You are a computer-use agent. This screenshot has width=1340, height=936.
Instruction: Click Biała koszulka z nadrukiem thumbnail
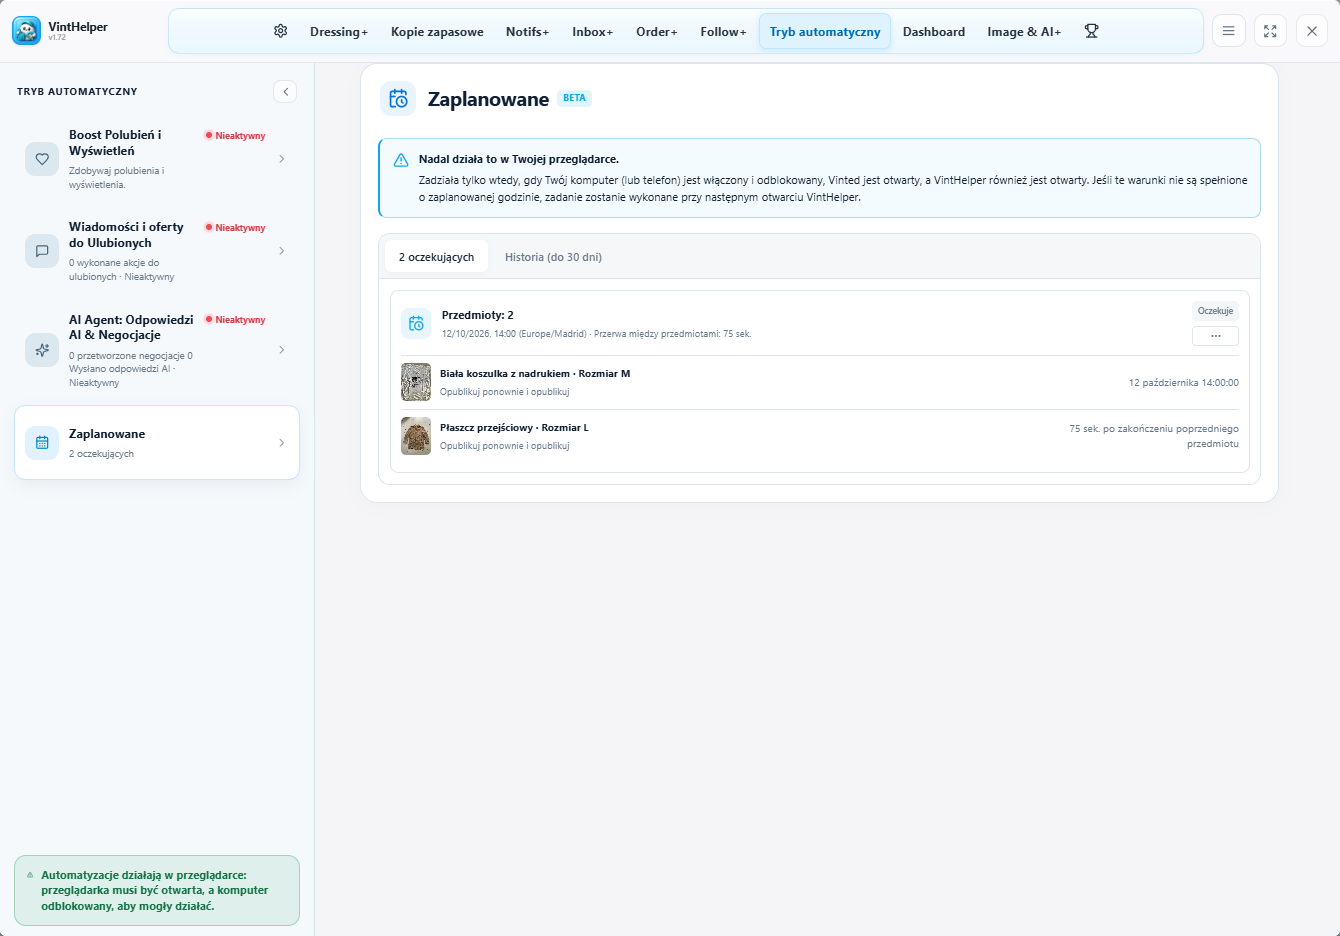416,382
